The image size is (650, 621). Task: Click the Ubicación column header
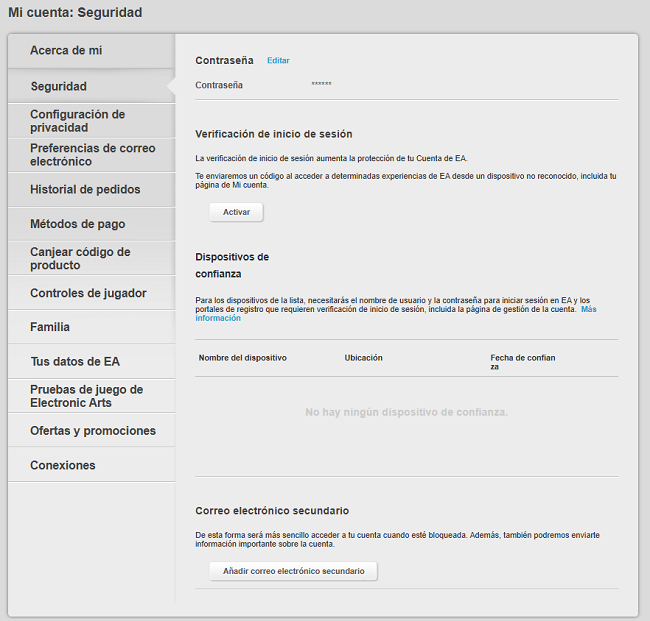[363, 357]
